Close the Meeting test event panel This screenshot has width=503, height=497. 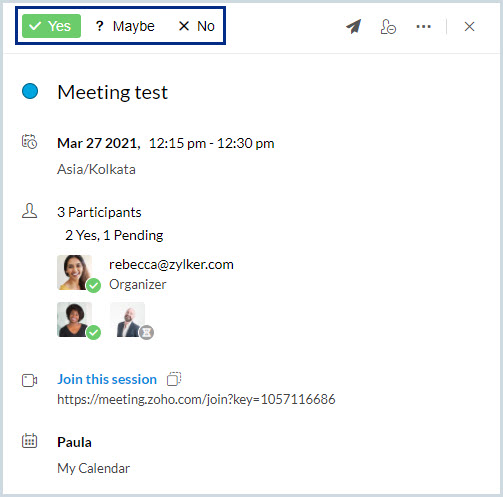click(x=469, y=26)
